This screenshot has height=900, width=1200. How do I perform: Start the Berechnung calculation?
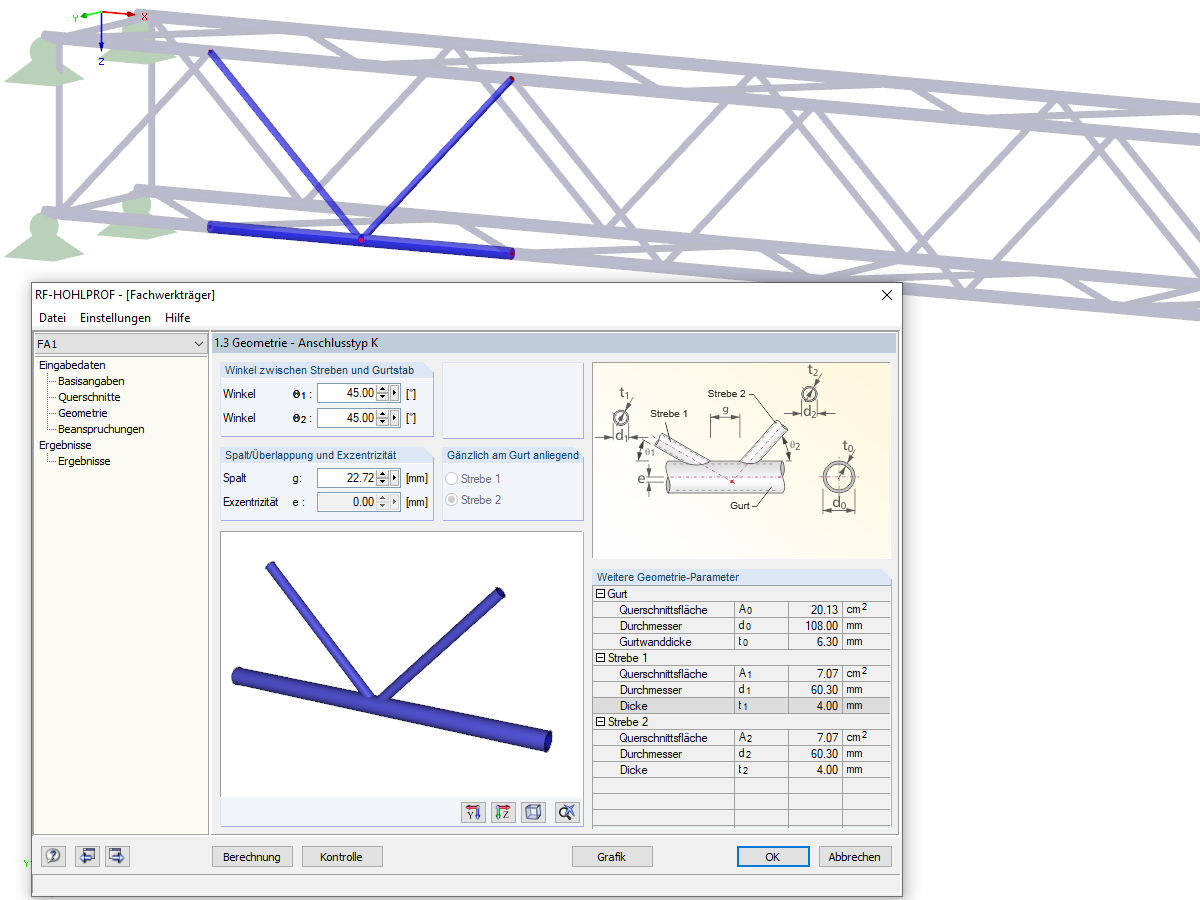point(251,856)
